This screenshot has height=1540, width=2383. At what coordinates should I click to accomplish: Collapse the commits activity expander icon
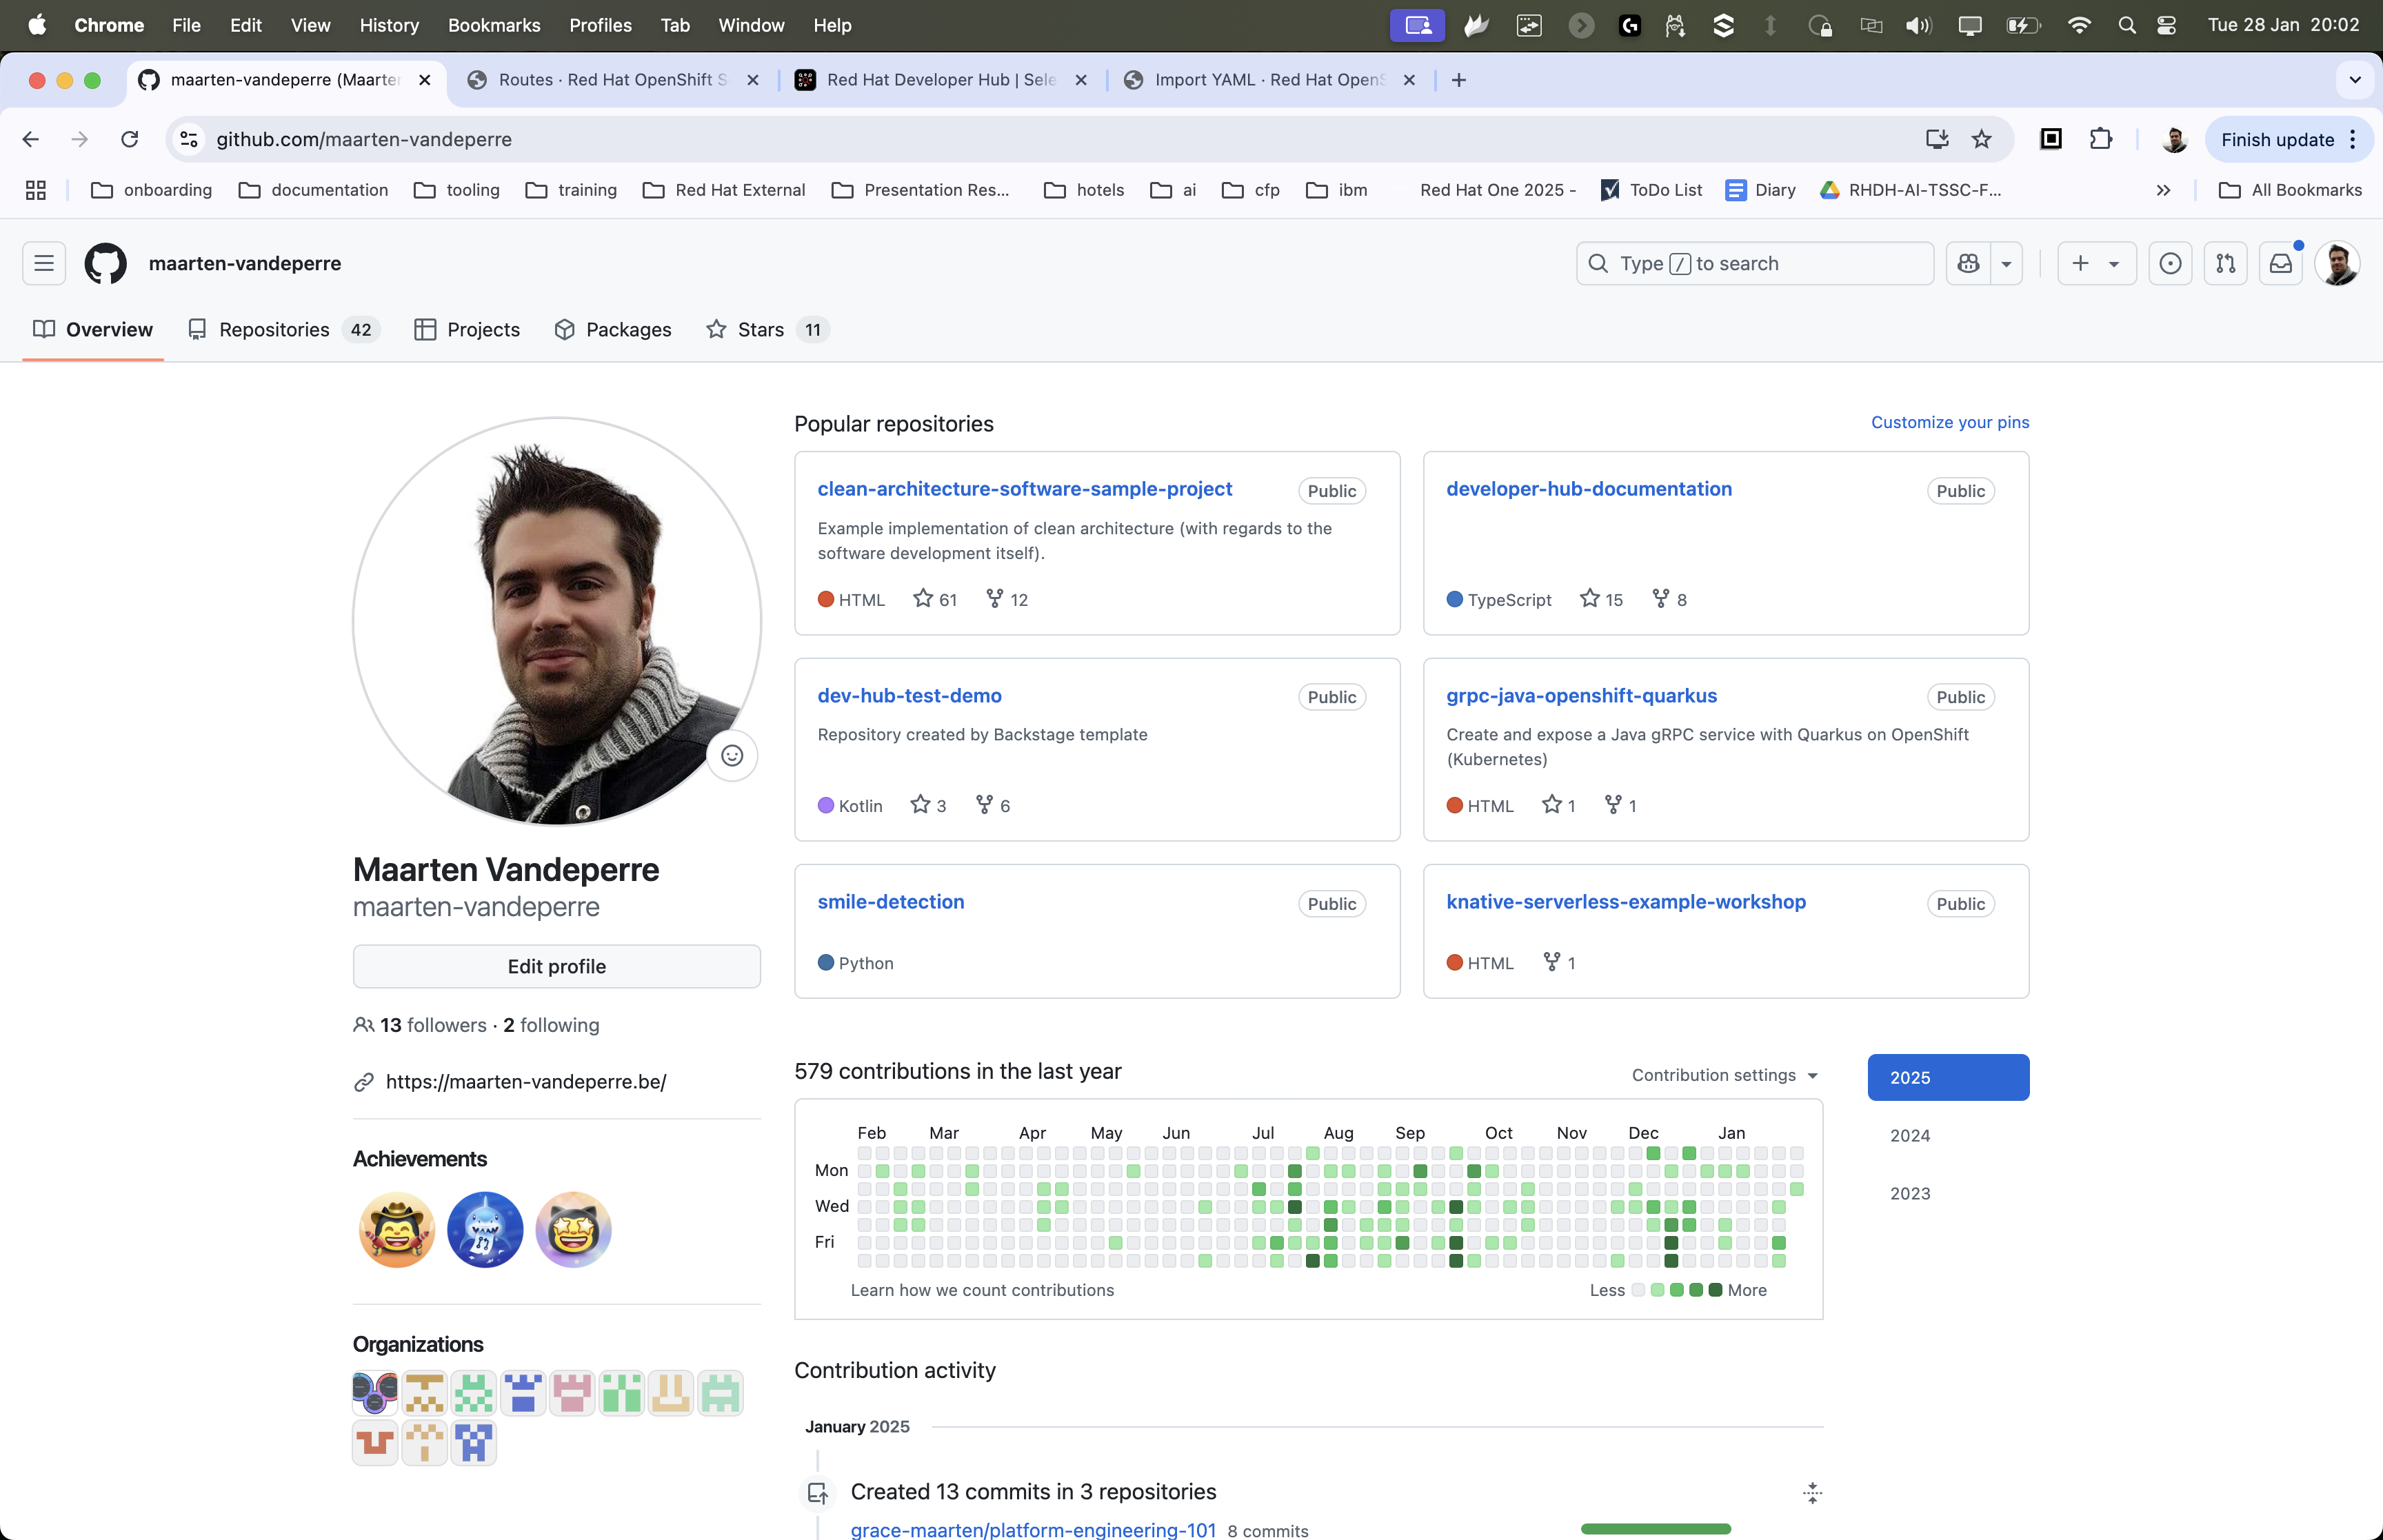(1812, 1493)
